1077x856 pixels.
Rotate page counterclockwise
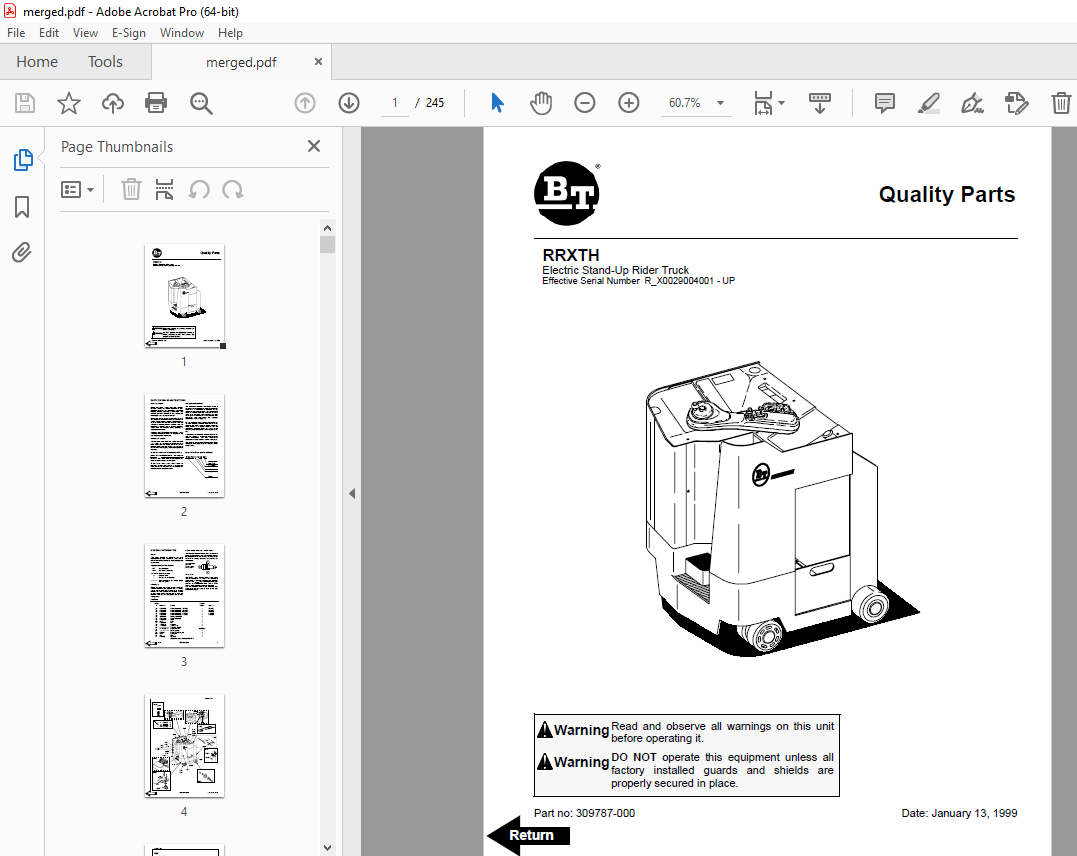tap(199, 189)
